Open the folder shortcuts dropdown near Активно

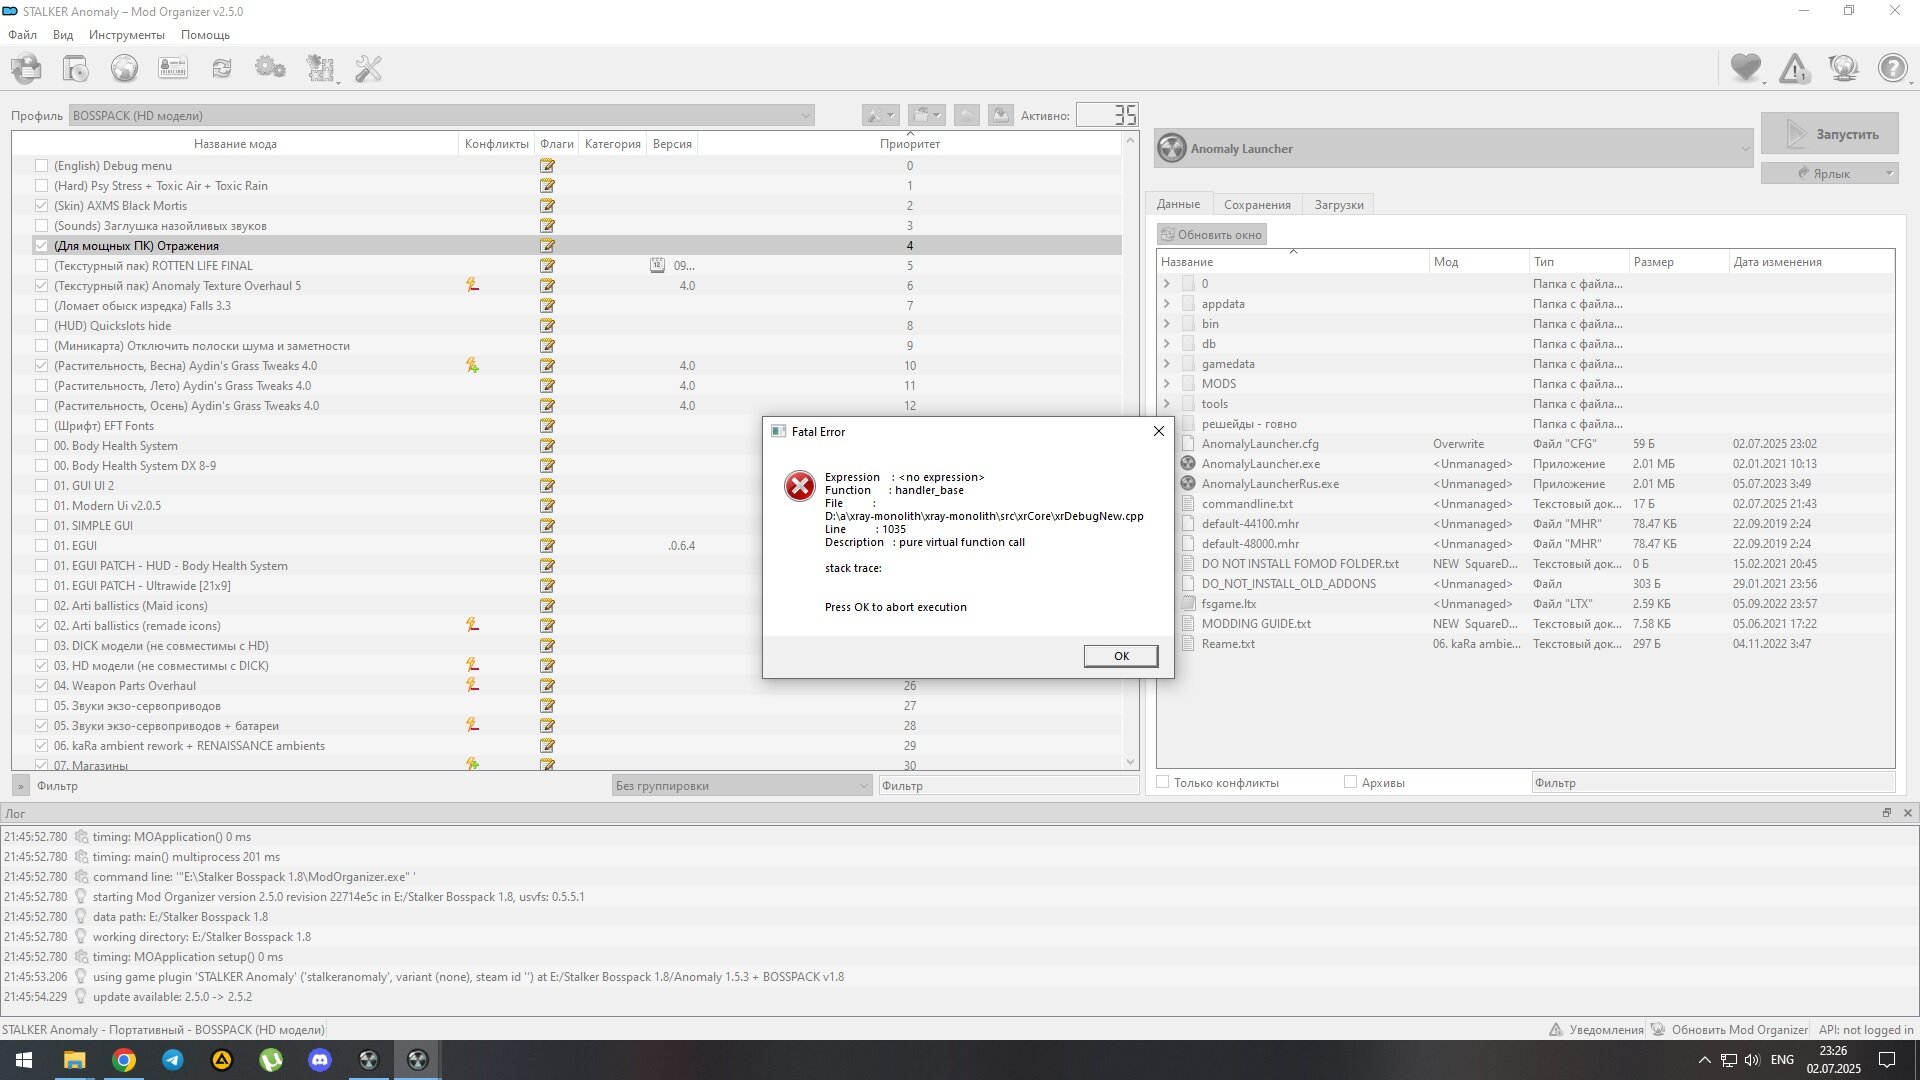pyautogui.click(x=927, y=115)
